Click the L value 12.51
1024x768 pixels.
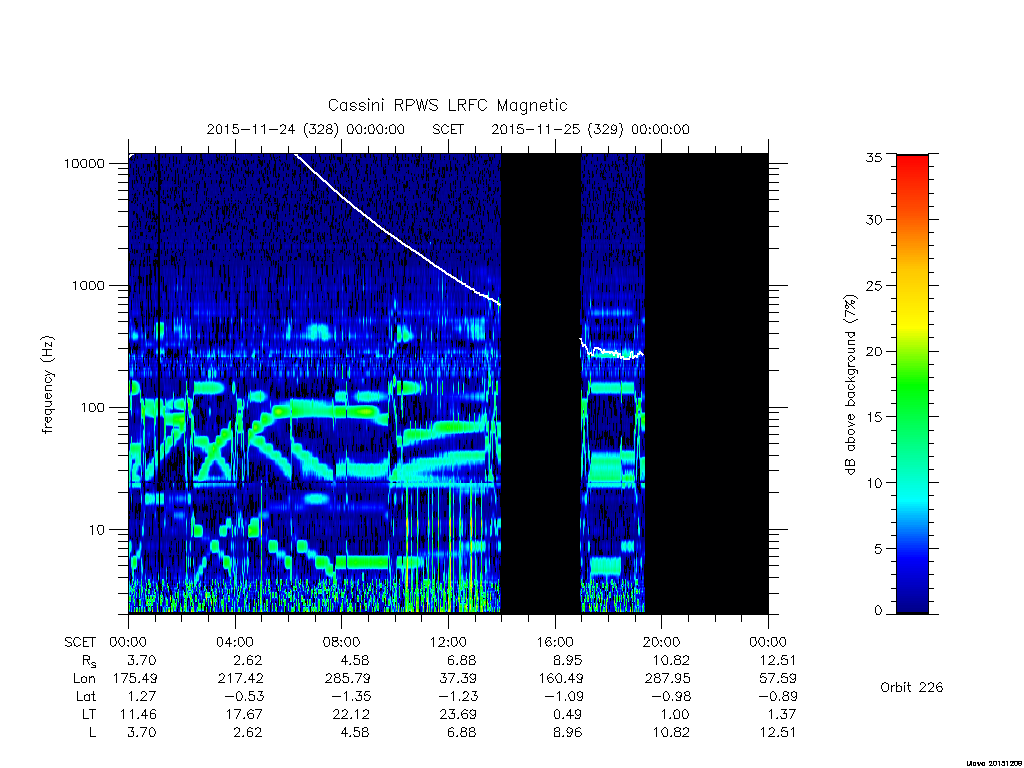pos(777,733)
